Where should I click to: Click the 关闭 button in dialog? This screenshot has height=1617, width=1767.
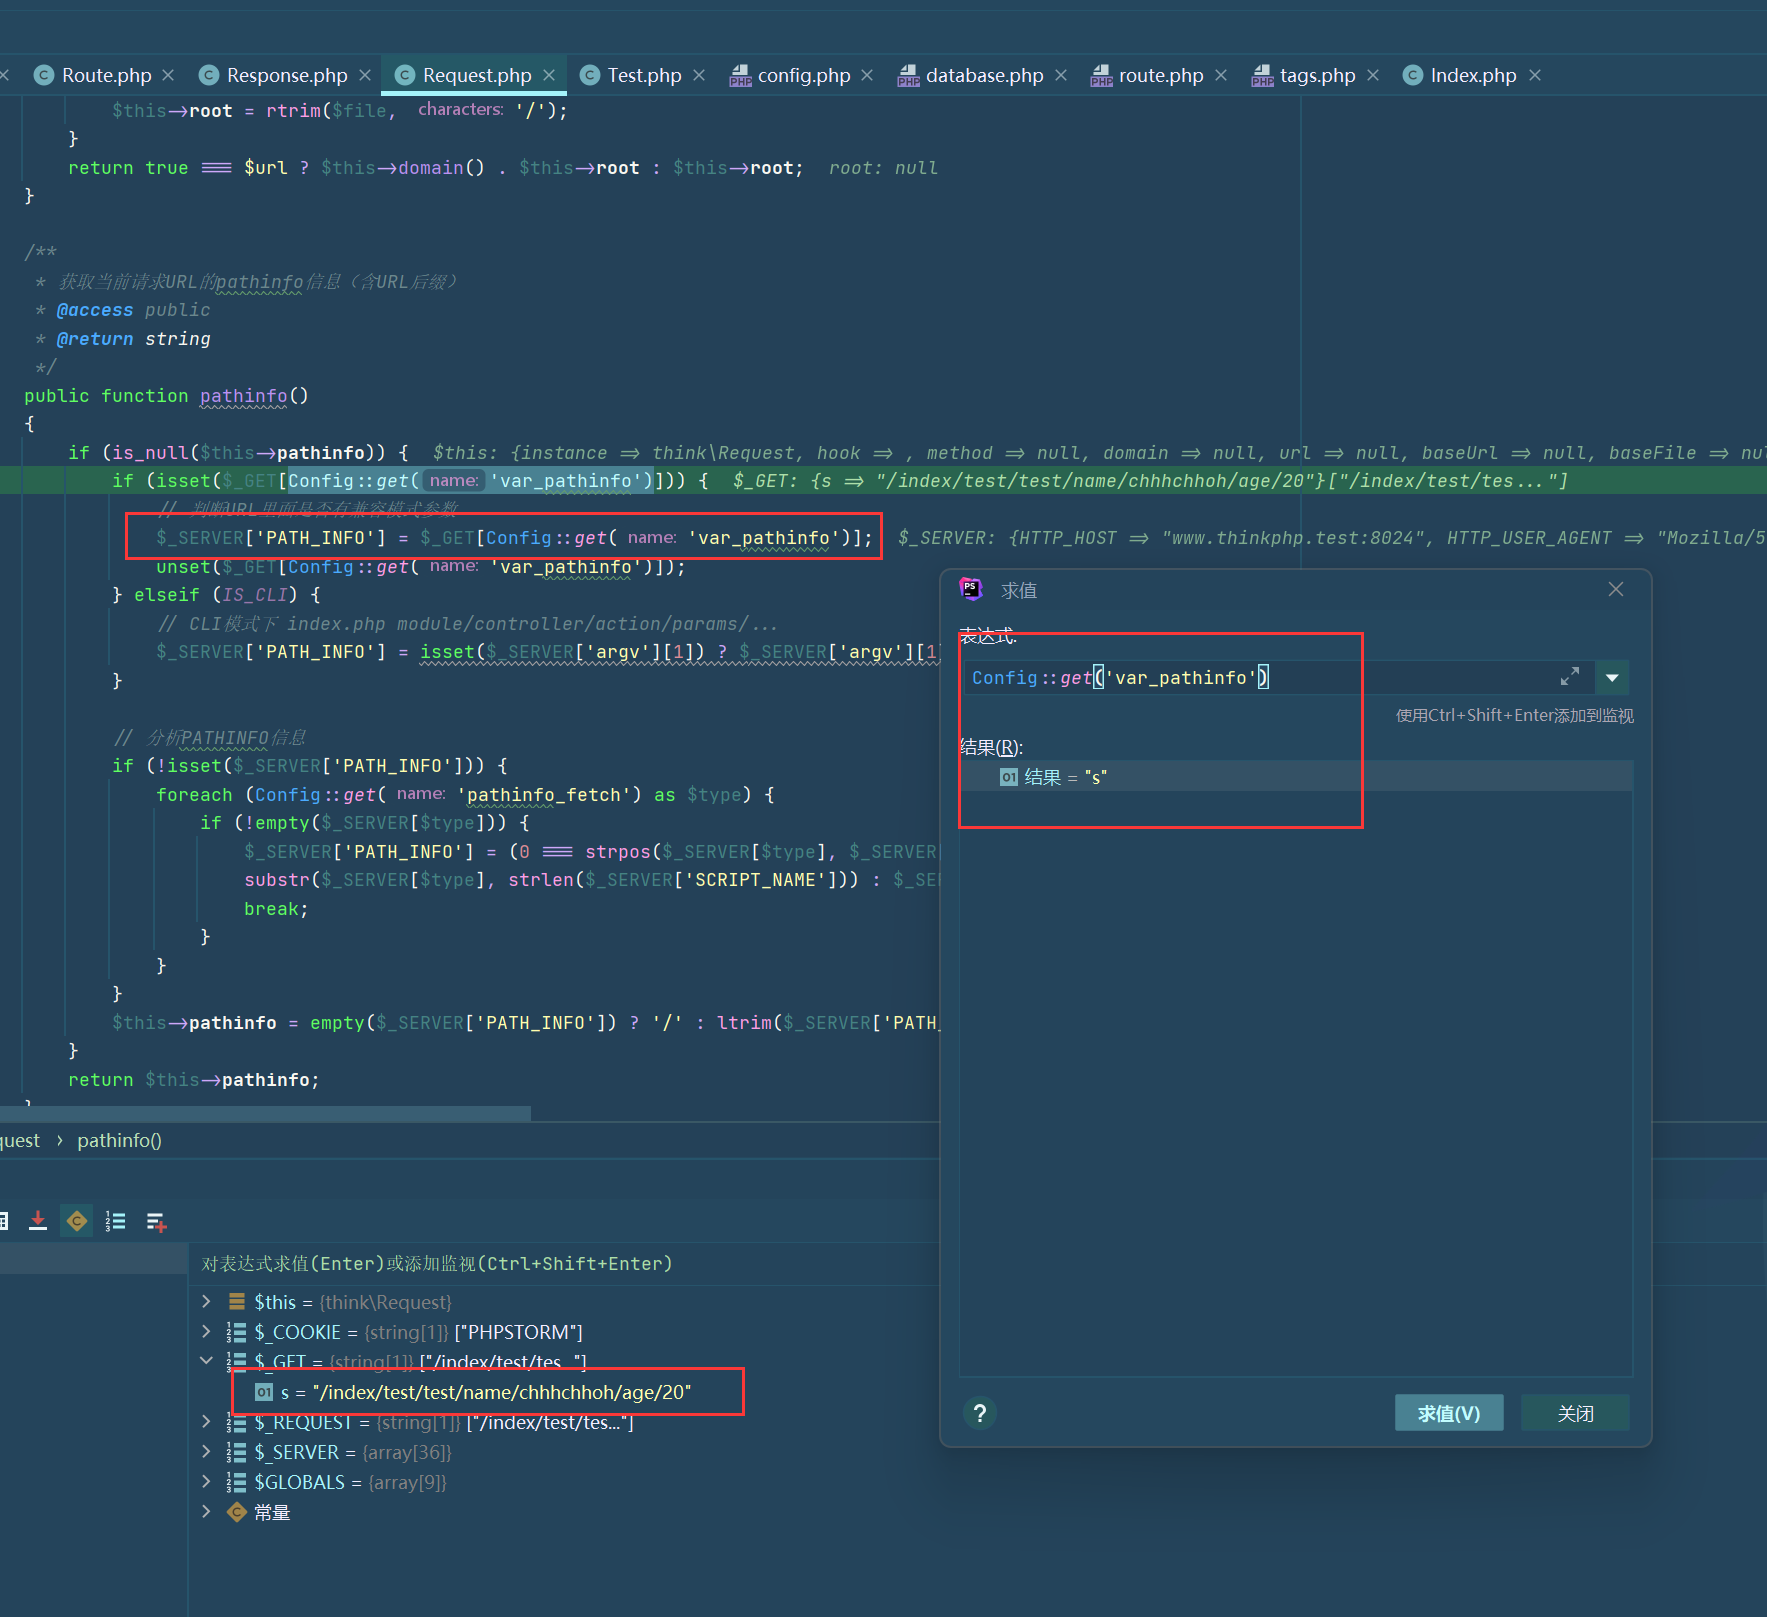pos(1575,1413)
